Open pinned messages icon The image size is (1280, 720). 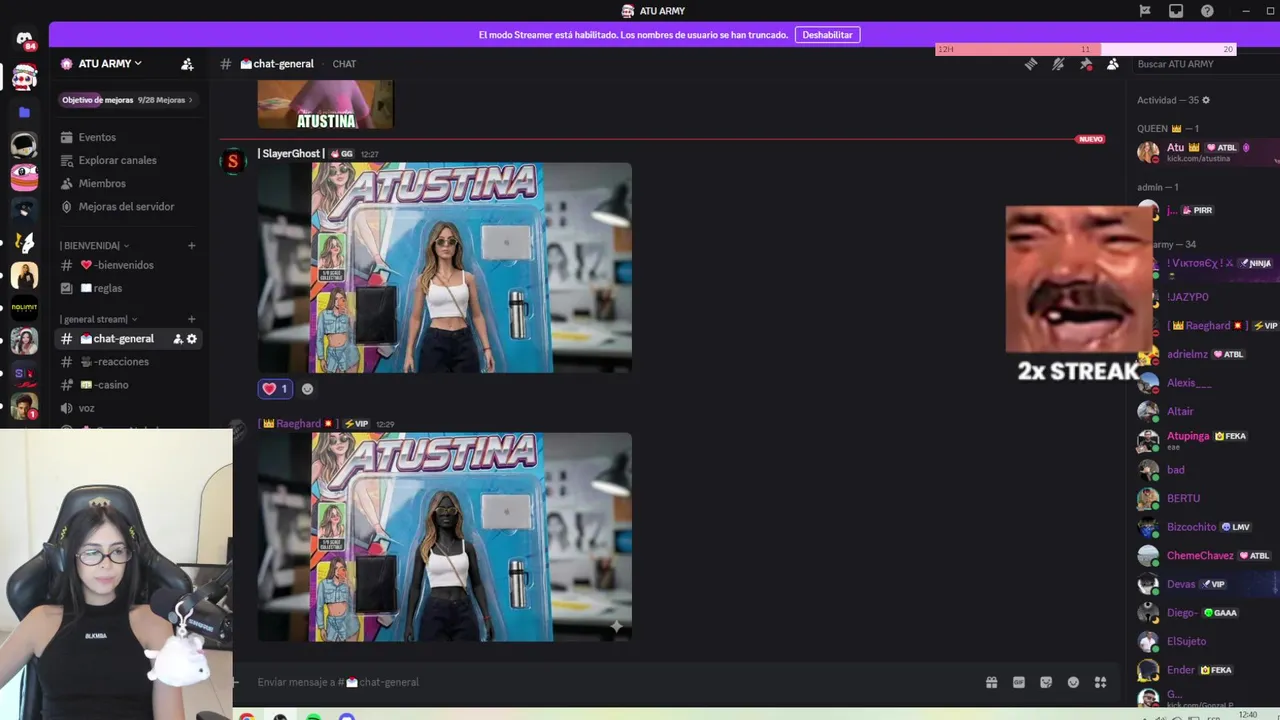pos(1085,64)
